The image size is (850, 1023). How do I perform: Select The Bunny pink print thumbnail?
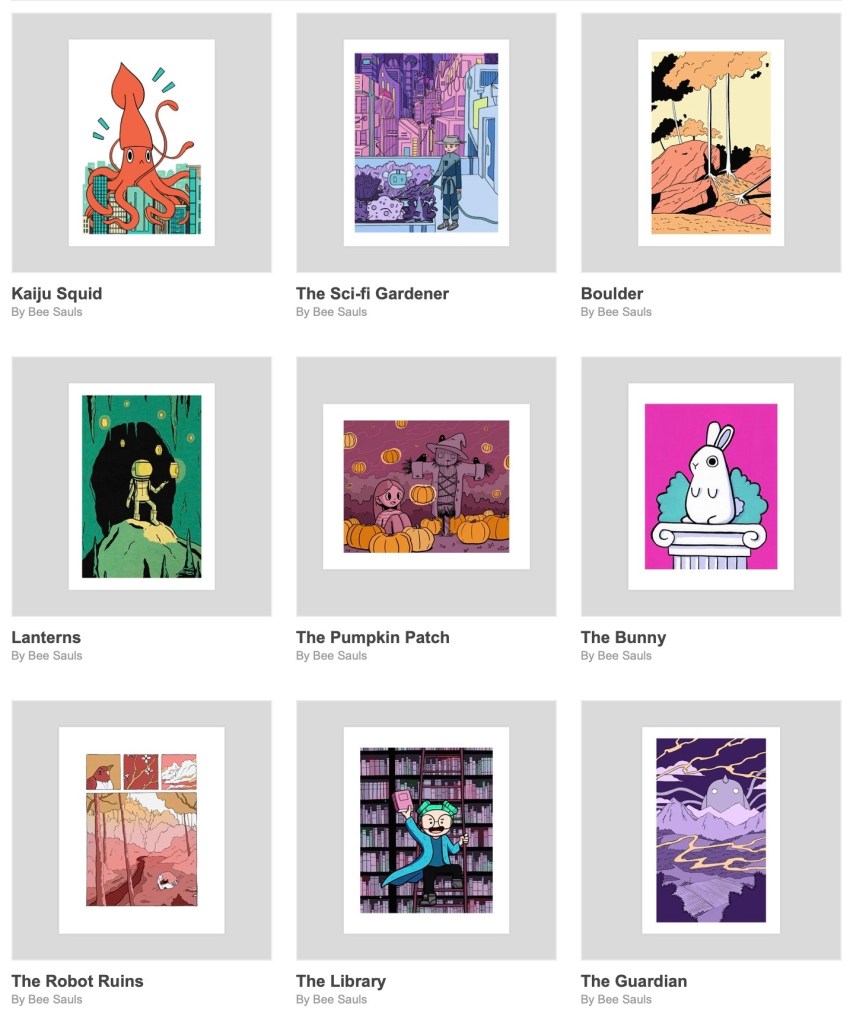point(711,486)
